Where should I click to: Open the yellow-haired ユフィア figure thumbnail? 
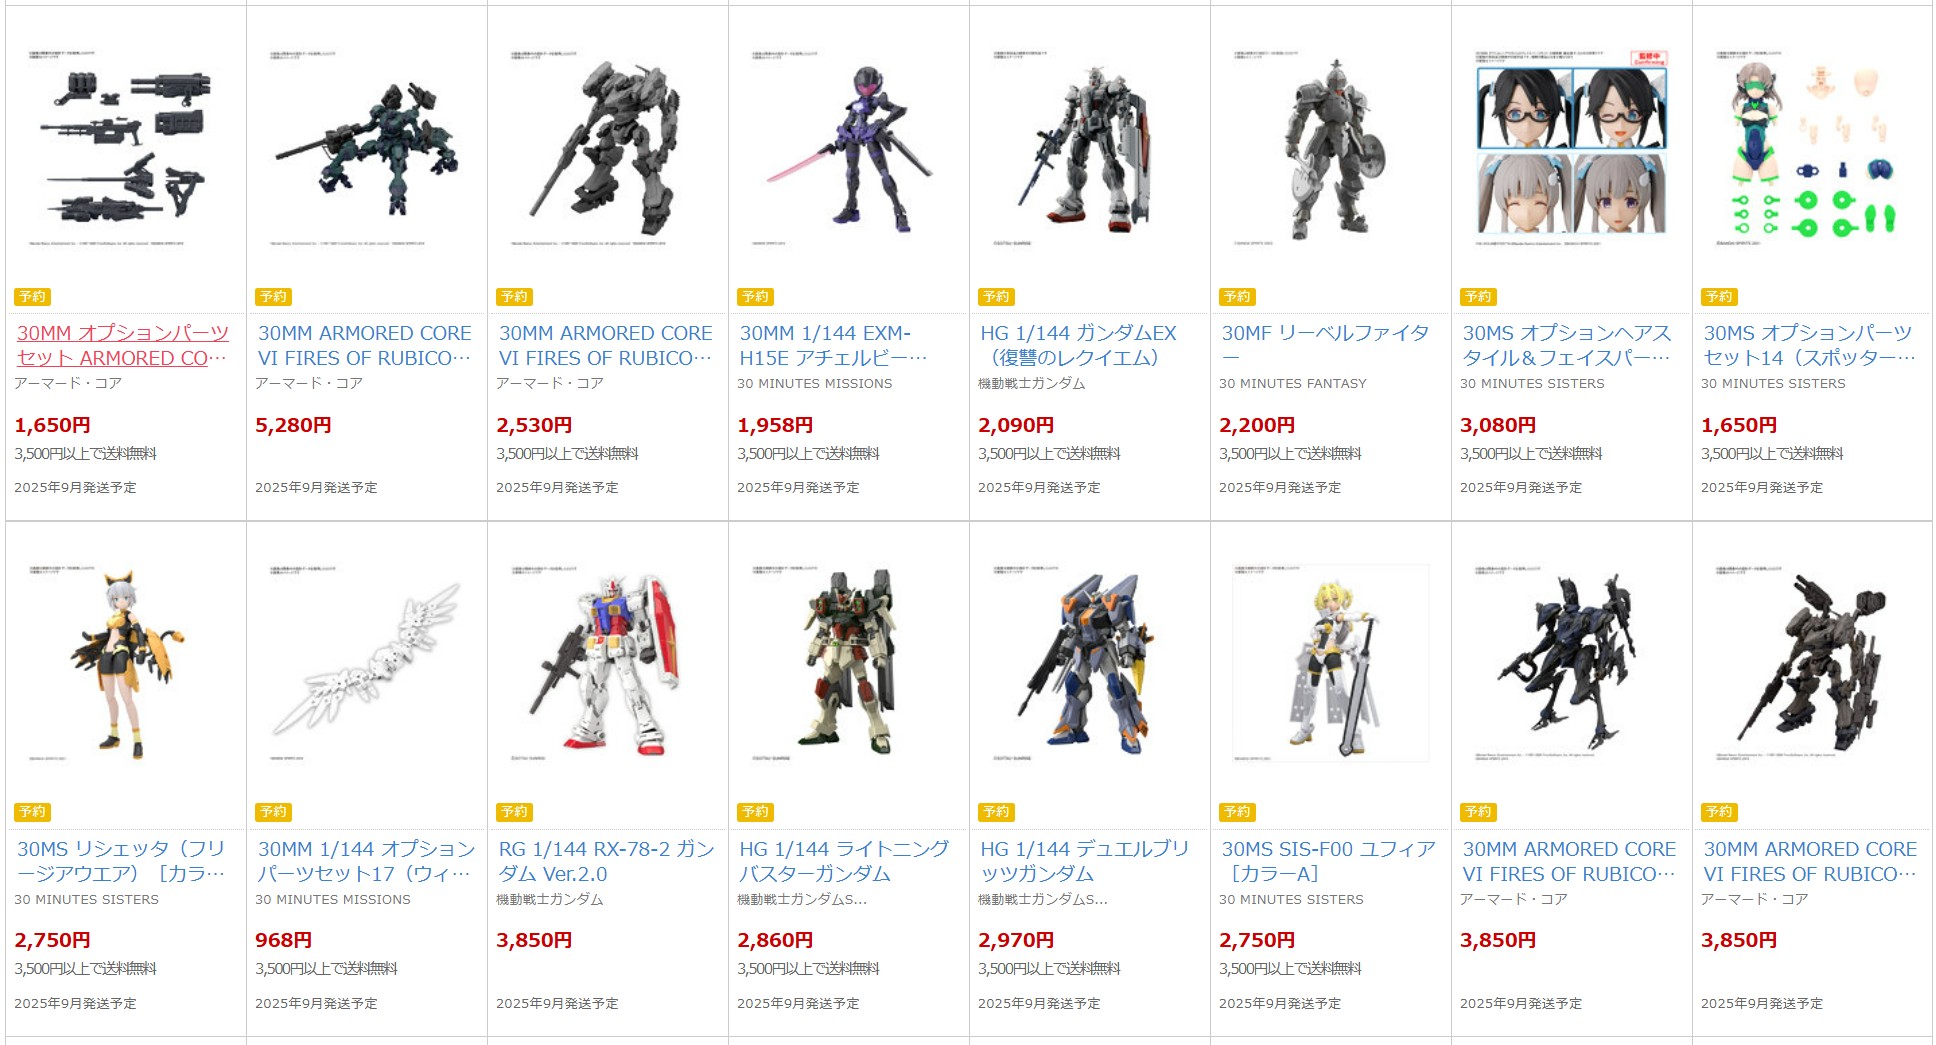1331,663
